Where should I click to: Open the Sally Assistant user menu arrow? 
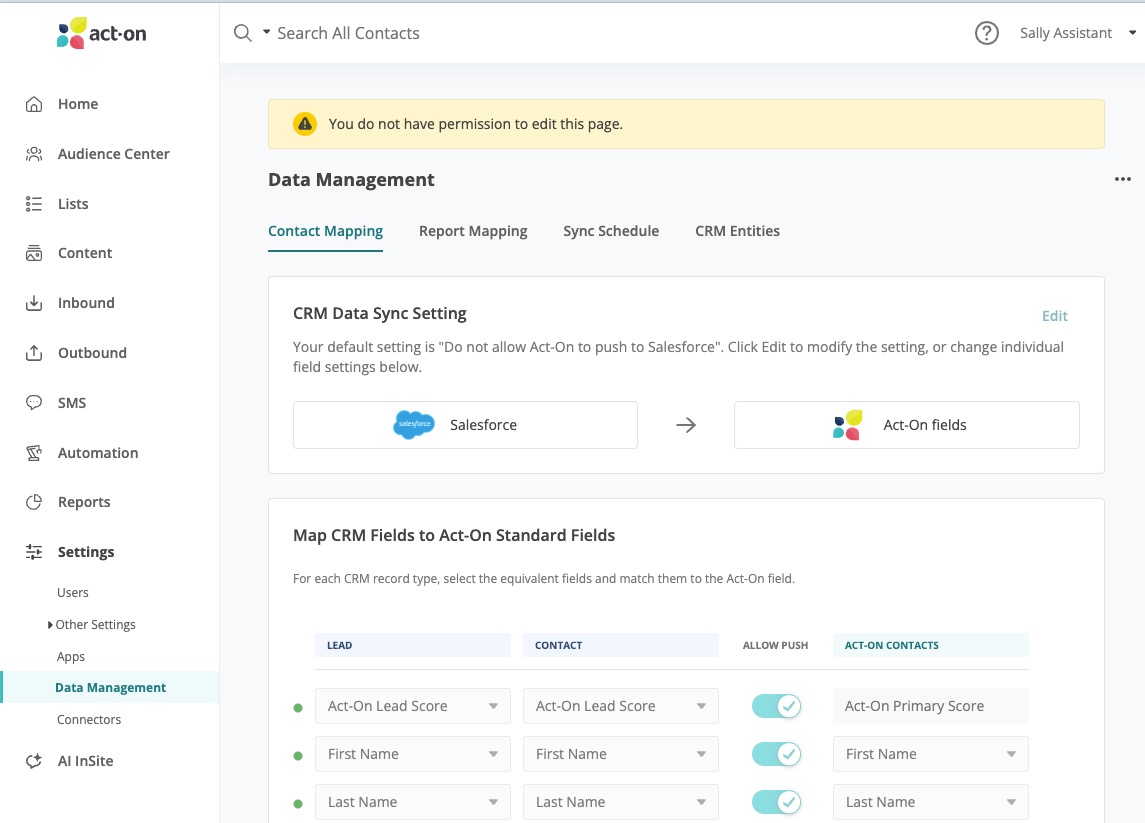coord(1133,33)
